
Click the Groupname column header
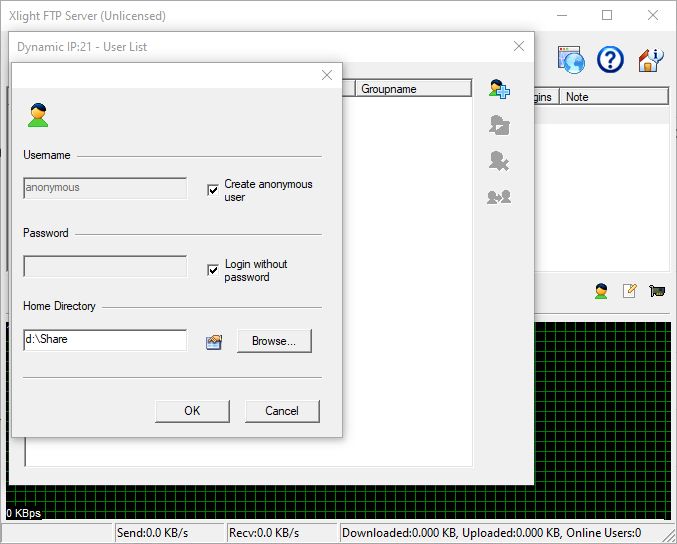coord(413,89)
